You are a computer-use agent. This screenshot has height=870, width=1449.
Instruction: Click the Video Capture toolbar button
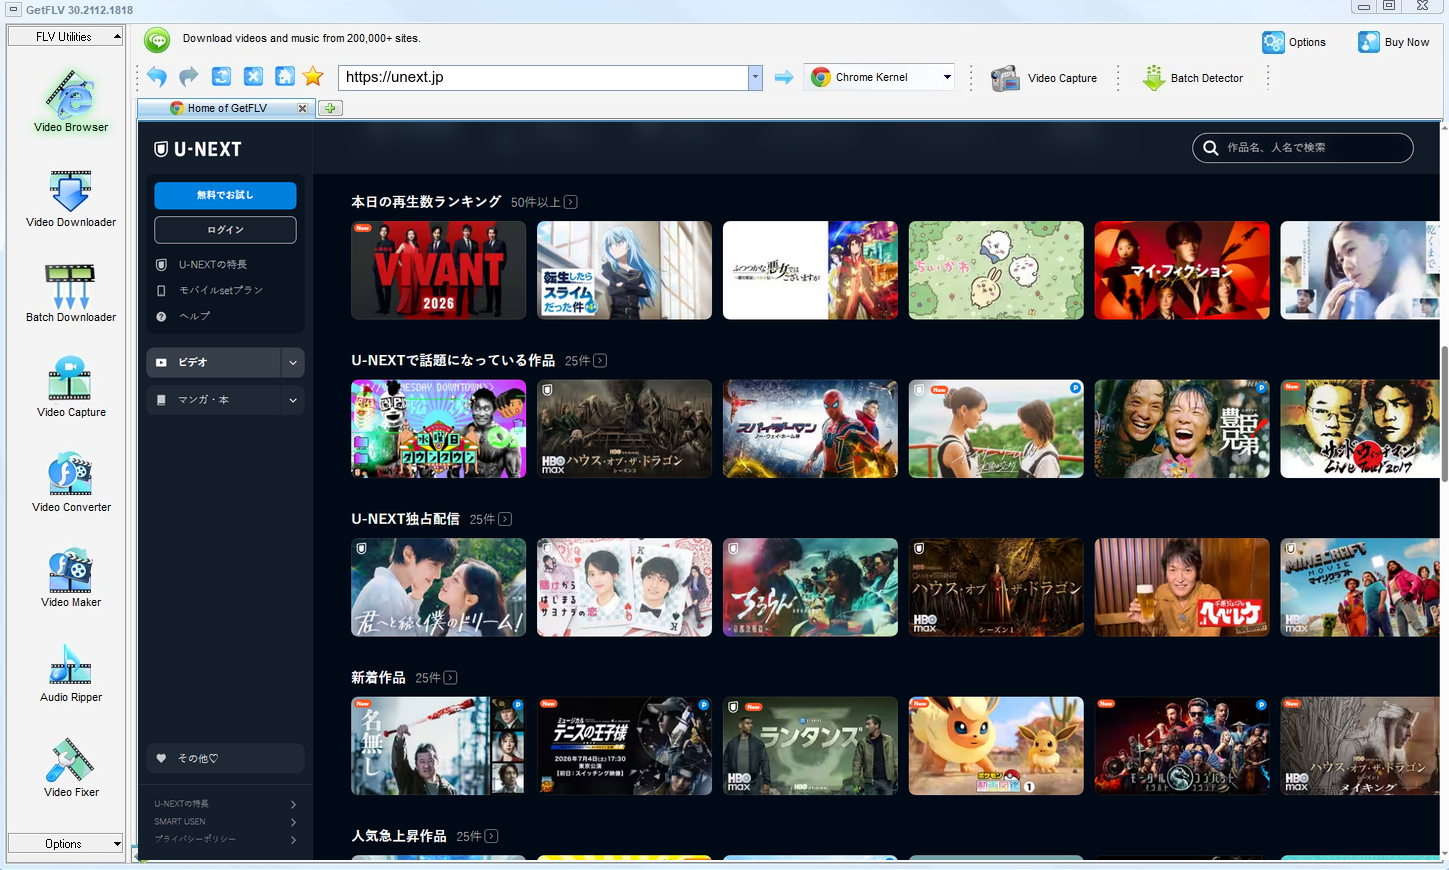[x=1044, y=78]
